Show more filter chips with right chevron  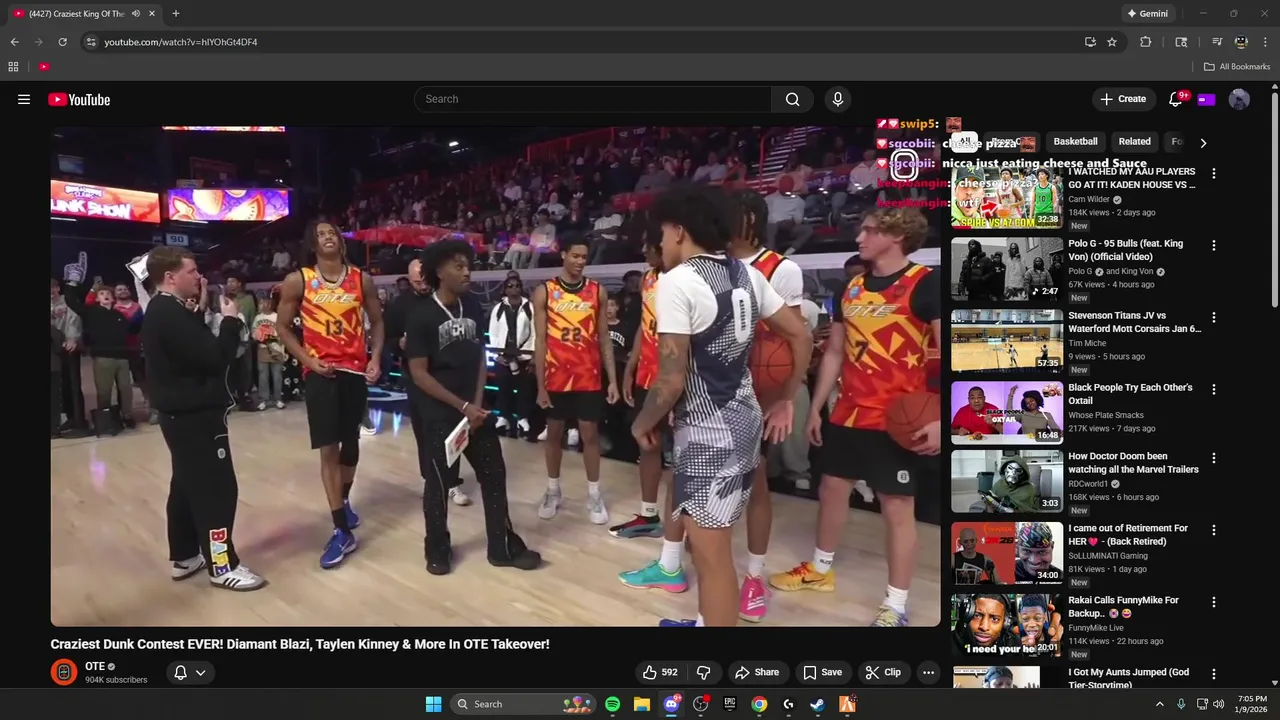pos(1203,143)
